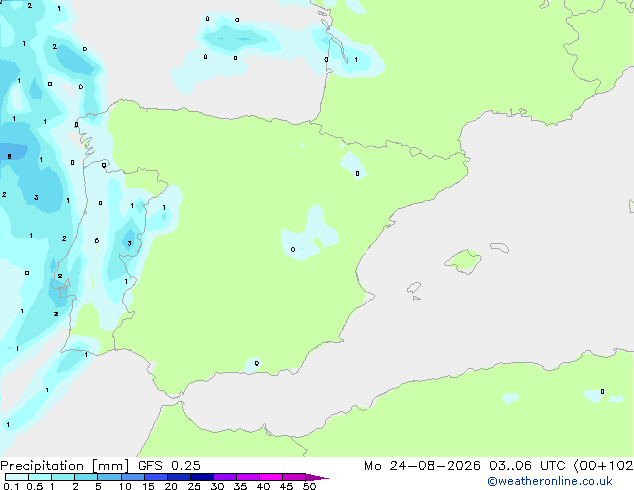Pick the 0.1–0.5 mm legend swatch
The height and width of the screenshot is (490, 634).
(17, 477)
